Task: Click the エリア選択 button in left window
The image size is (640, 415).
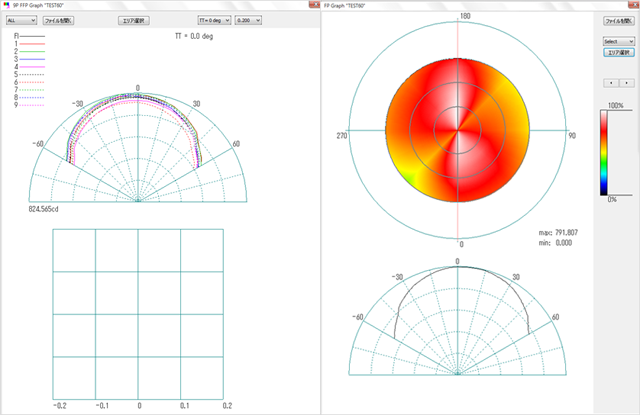Action: (x=134, y=19)
